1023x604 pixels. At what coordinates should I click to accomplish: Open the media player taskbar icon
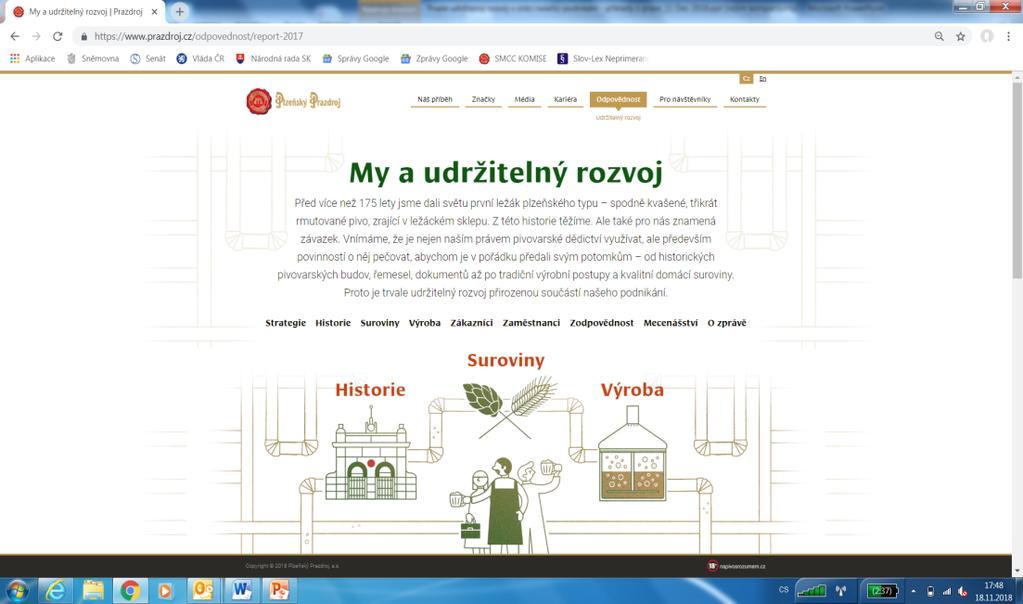point(165,591)
